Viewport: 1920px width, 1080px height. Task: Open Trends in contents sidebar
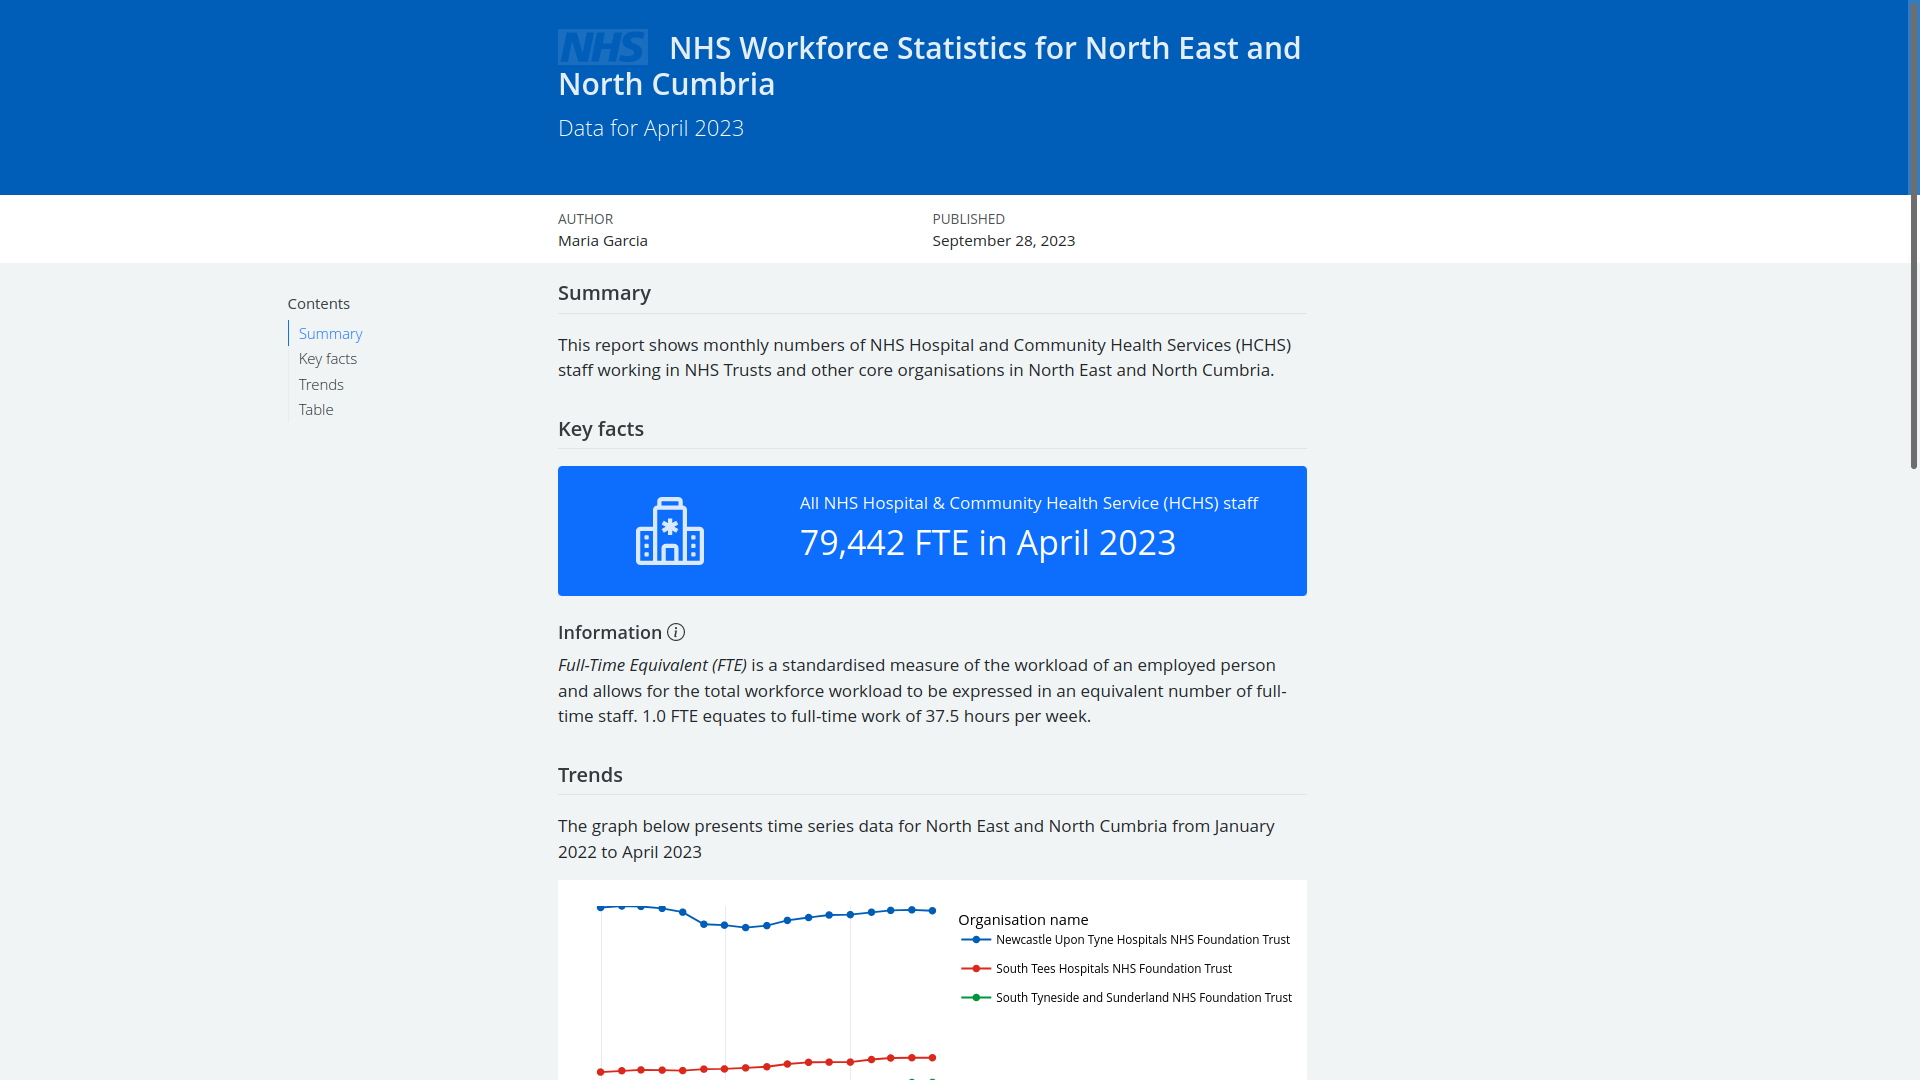tap(320, 385)
